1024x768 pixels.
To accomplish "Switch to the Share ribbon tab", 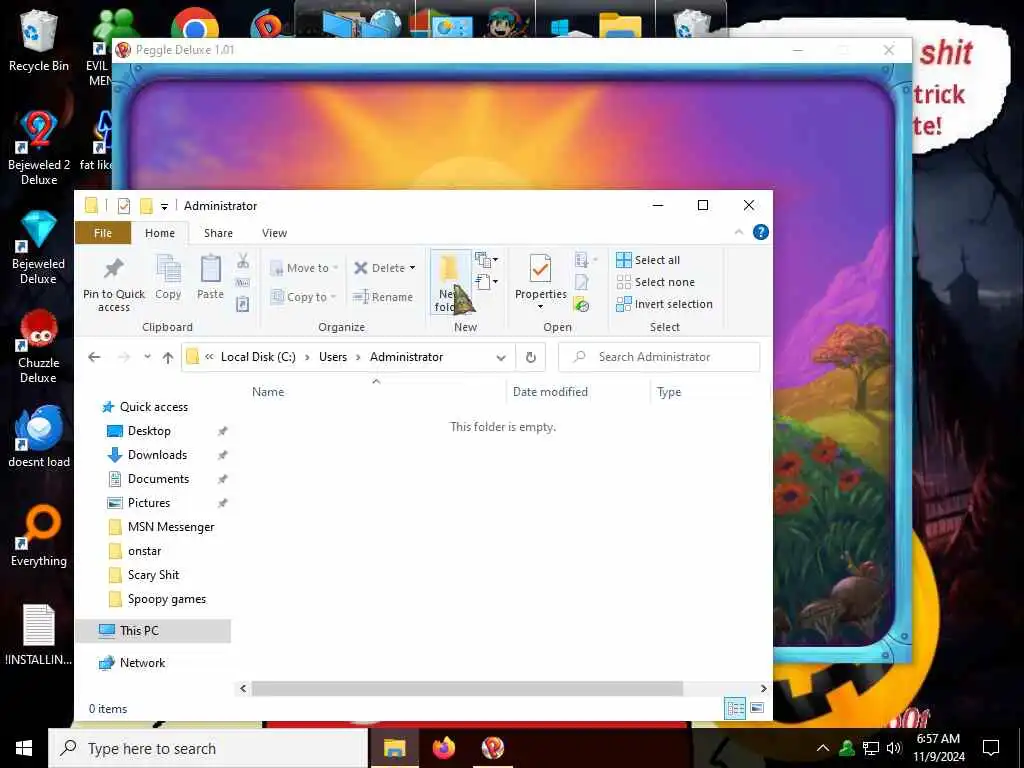I will tap(218, 233).
